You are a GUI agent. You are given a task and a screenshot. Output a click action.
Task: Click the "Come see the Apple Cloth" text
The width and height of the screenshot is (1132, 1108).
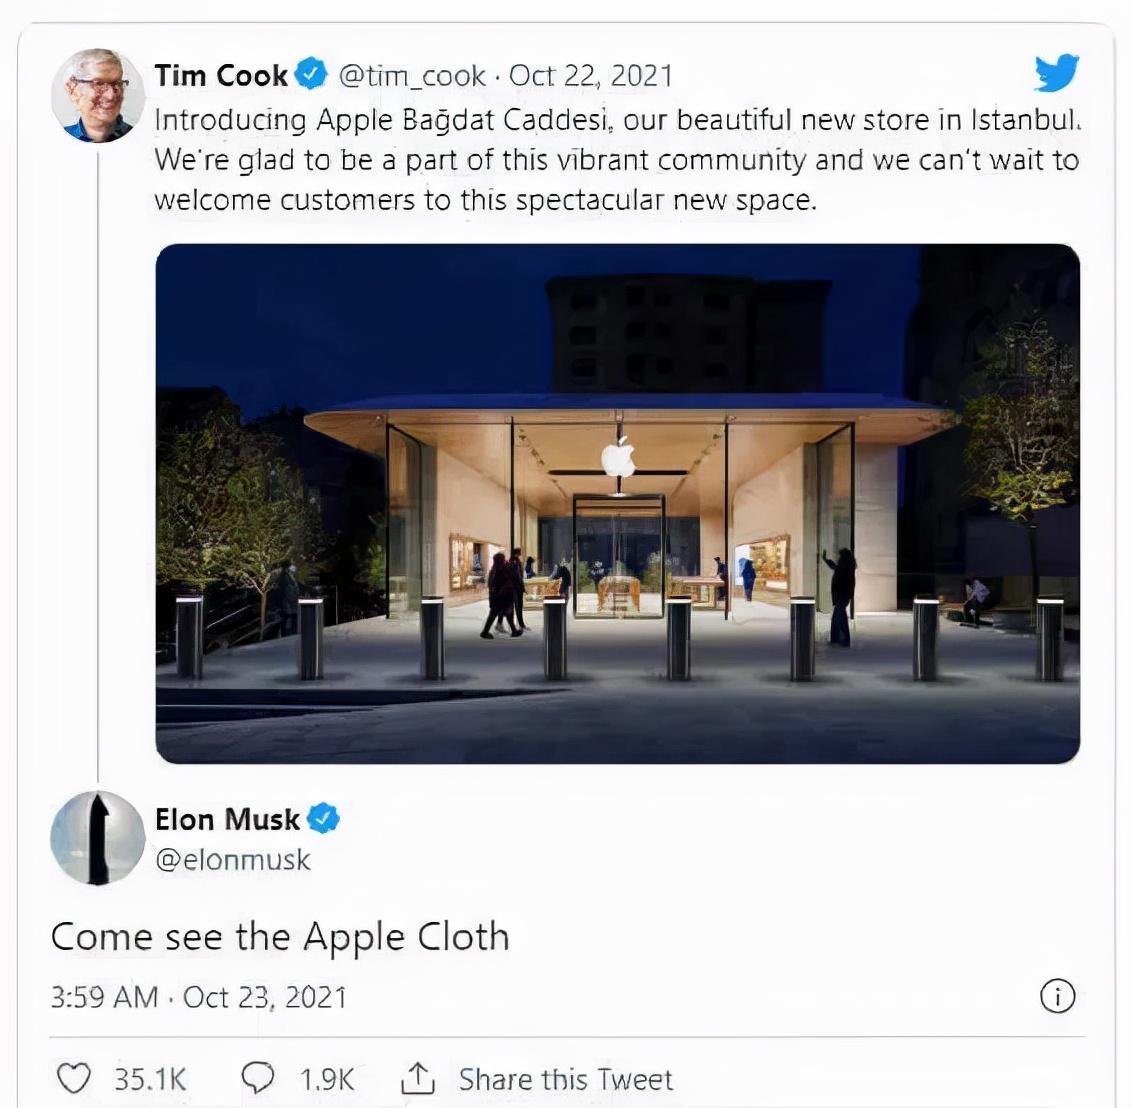click(280, 937)
